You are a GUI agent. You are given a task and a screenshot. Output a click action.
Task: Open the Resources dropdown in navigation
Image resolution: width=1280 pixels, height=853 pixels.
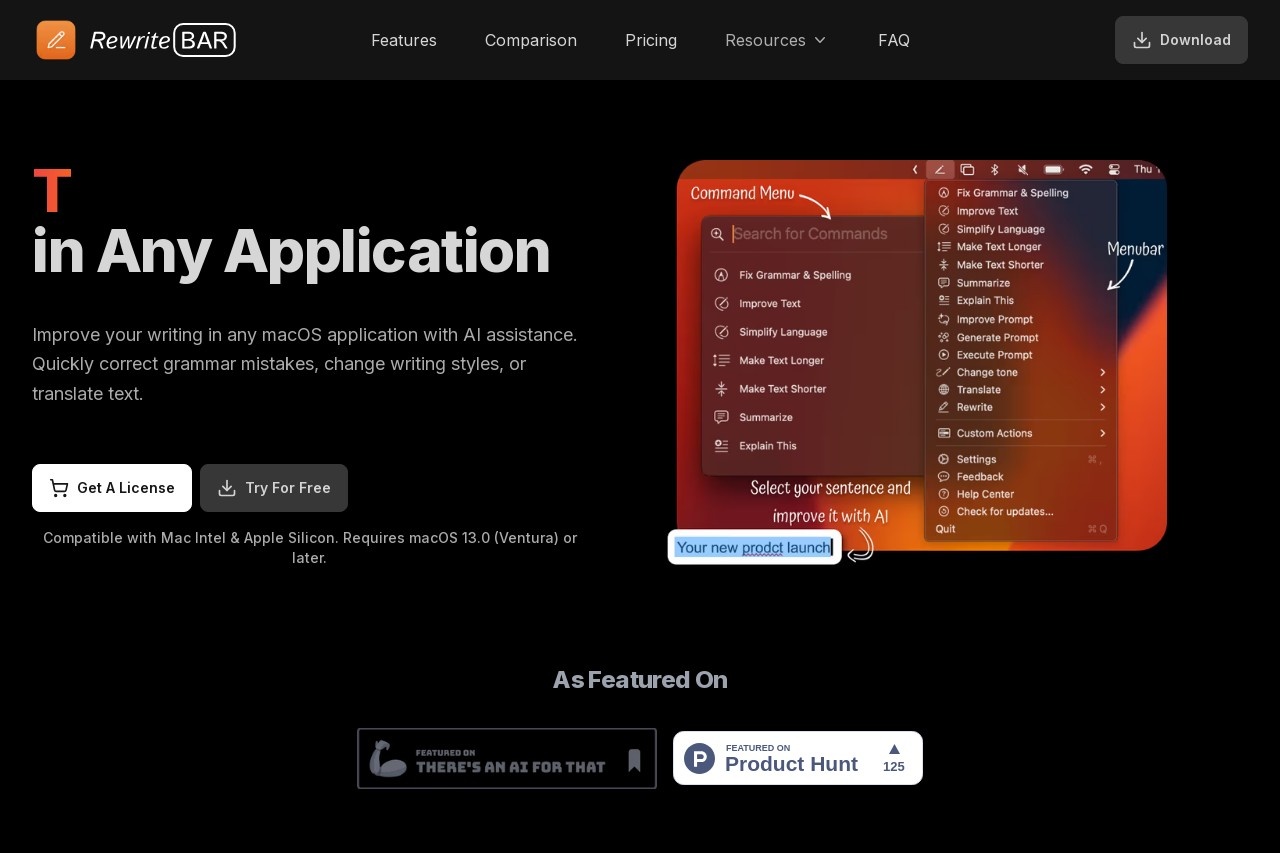point(776,40)
